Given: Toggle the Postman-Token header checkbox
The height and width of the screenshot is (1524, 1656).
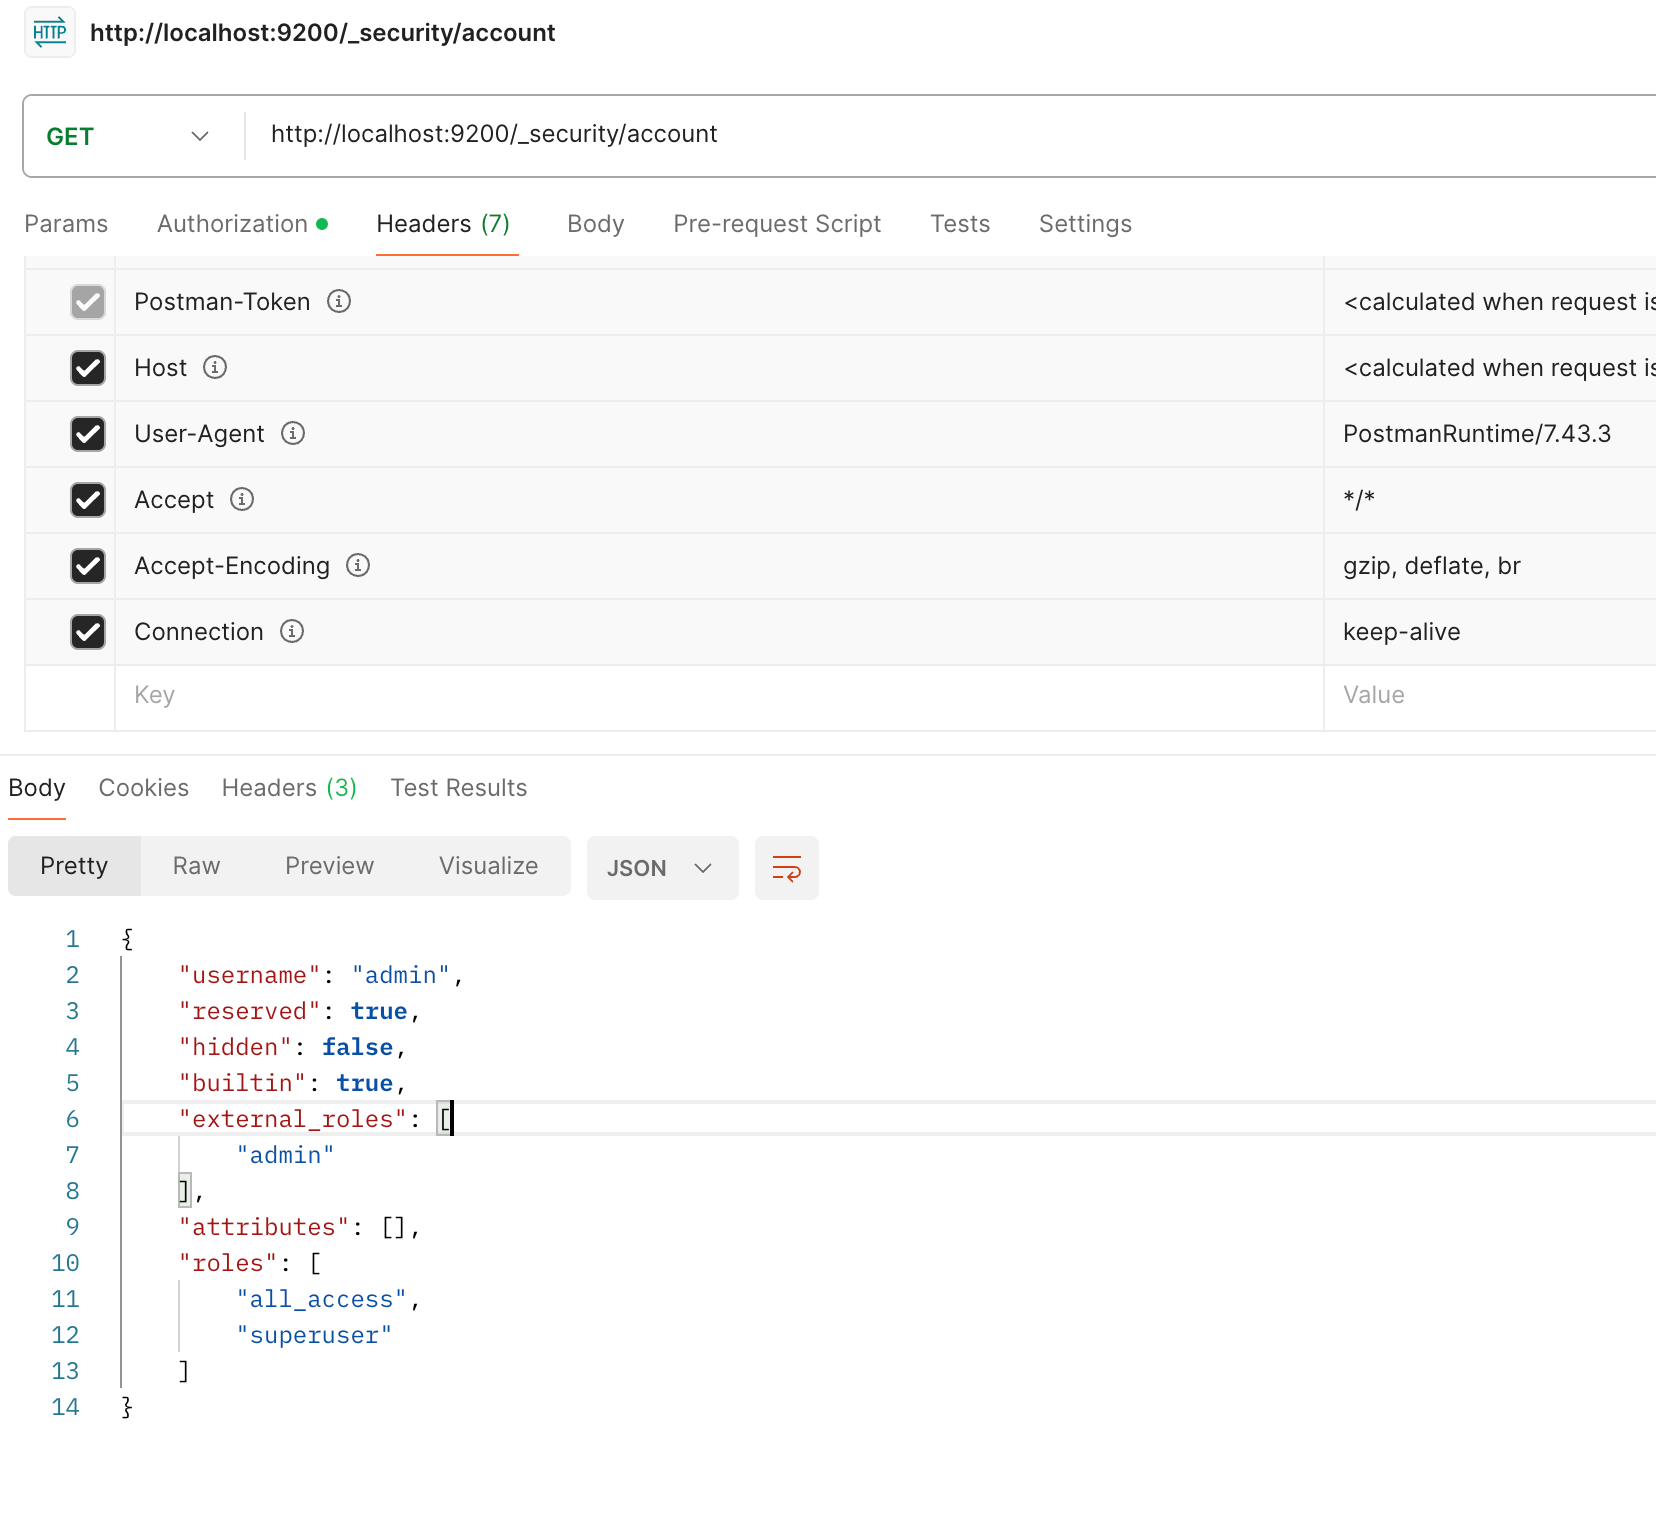Looking at the screenshot, I should pos(88,302).
